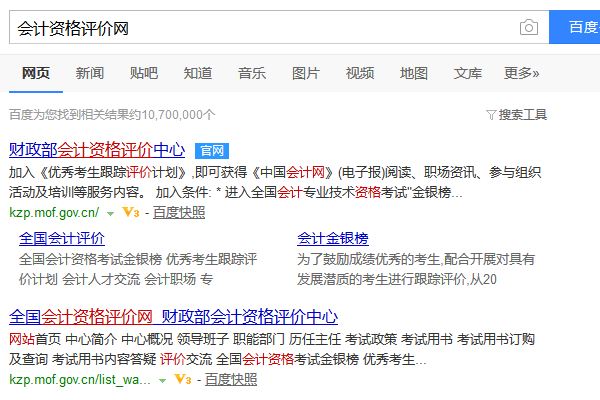Open 百度快照 for kzp.mof.gov.cn/

click(x=179, y=212)
